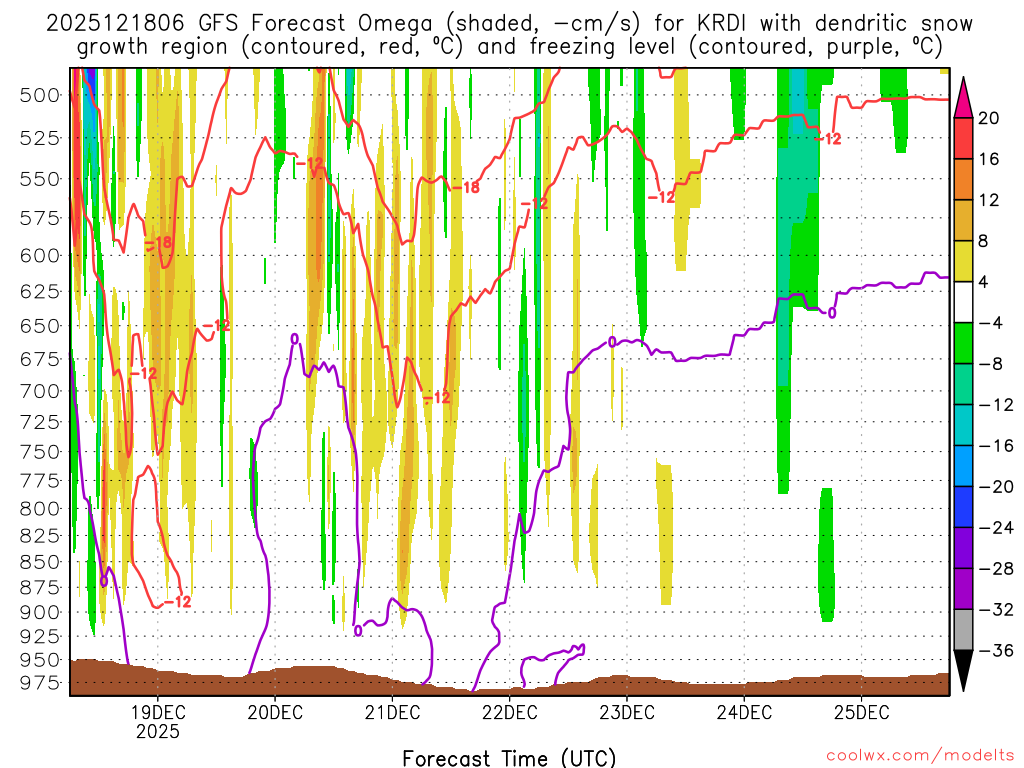This screenshot has height=768, width=1024.
Task: Click the colorbar value -8
Action: click(x=990, y=364)
